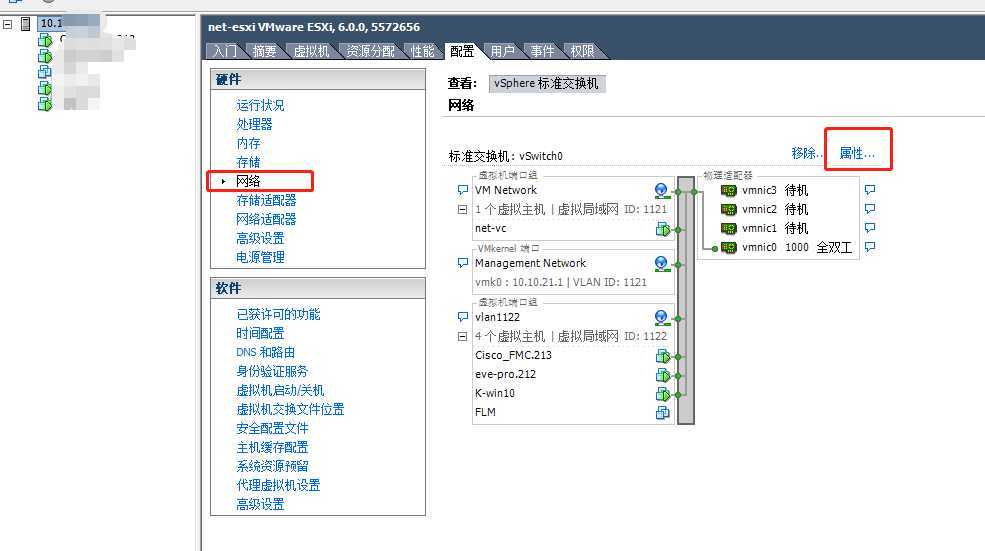Open 安全配置文件
985x551 pixels.
point(272,428)
